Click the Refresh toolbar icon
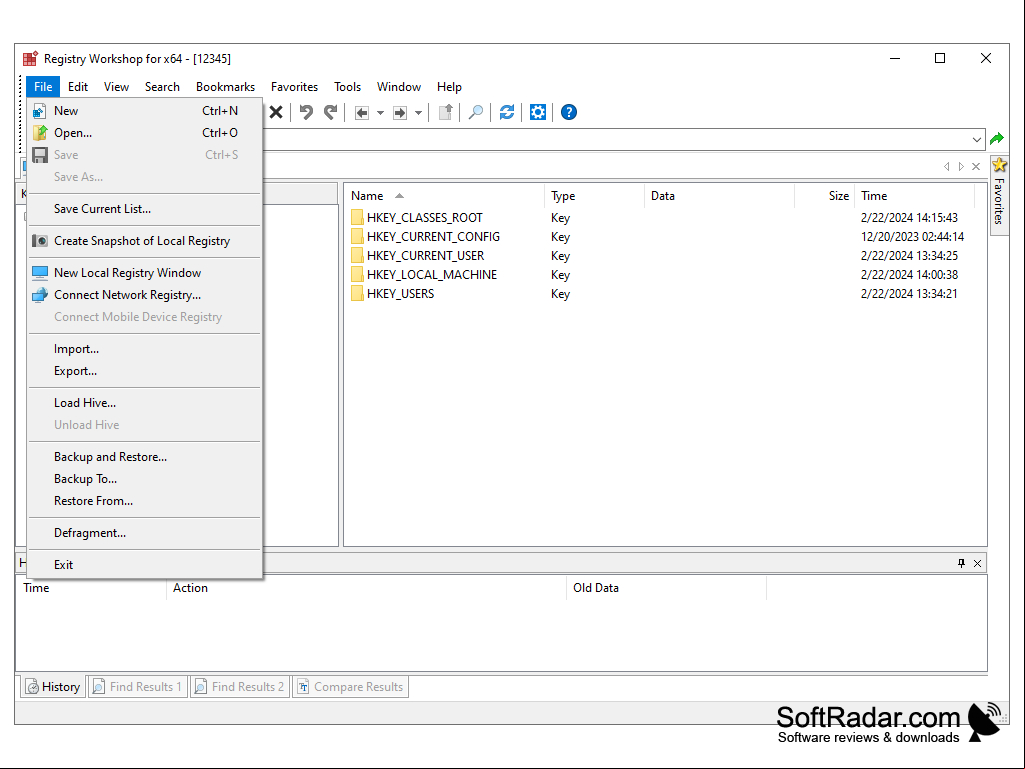The width and height of the screenshot is (1025, 769). tap(507, 112)
